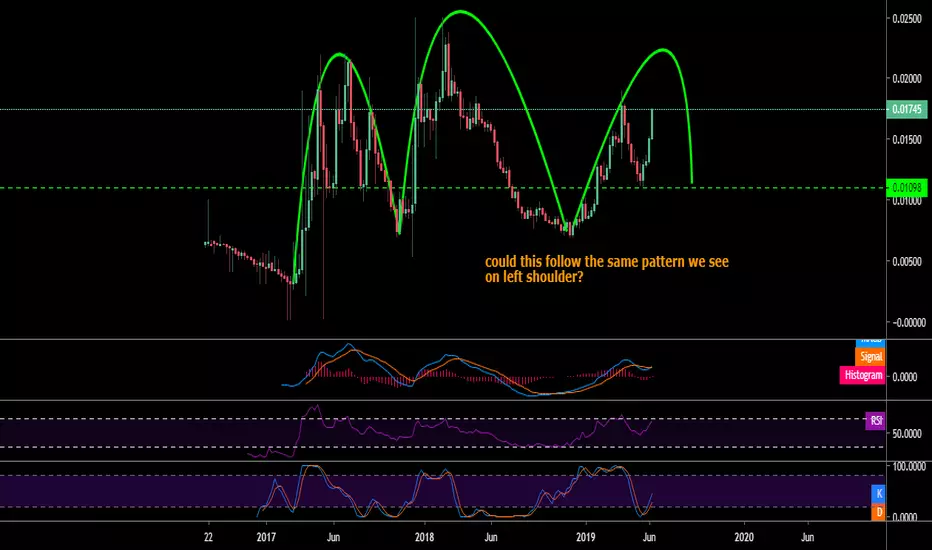
Task: Click the 0.01500 price axis value
Action: (907, 139)
